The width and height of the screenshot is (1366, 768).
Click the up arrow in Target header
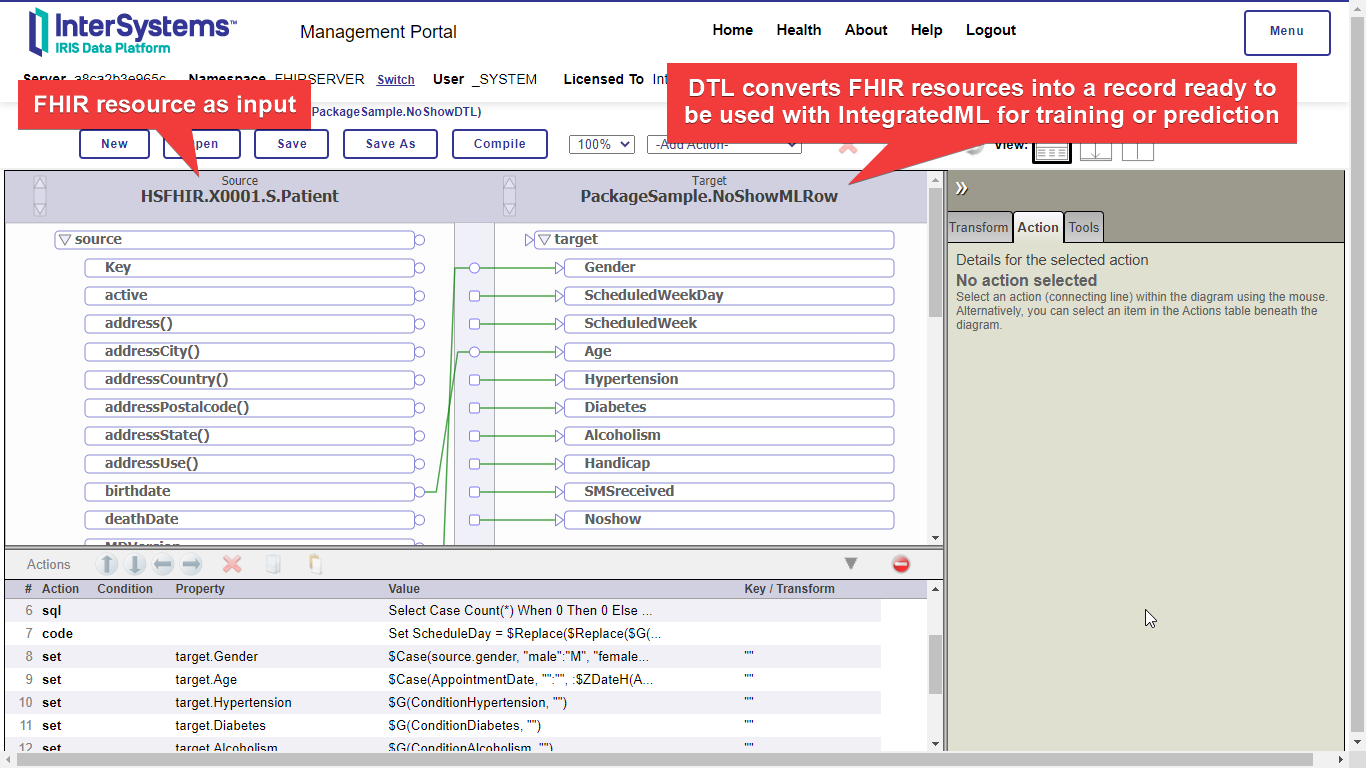pos(510,183)
